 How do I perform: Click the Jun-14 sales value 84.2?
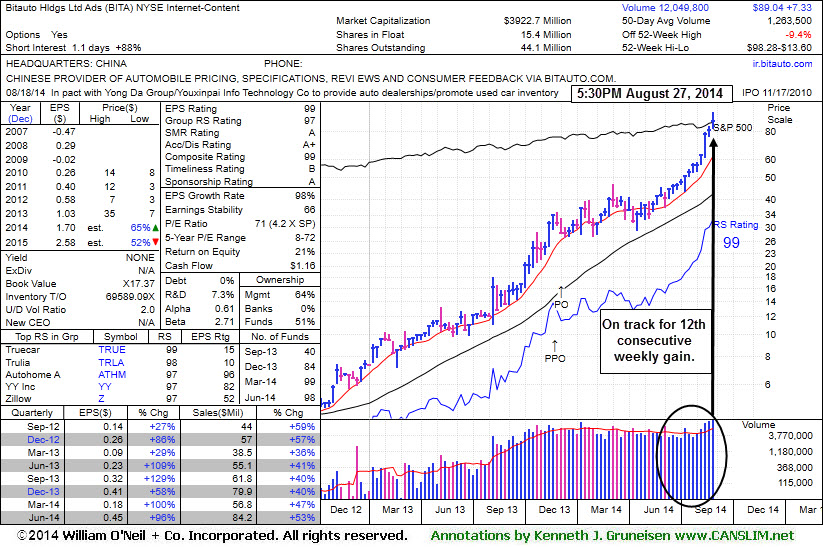[242, 518]
